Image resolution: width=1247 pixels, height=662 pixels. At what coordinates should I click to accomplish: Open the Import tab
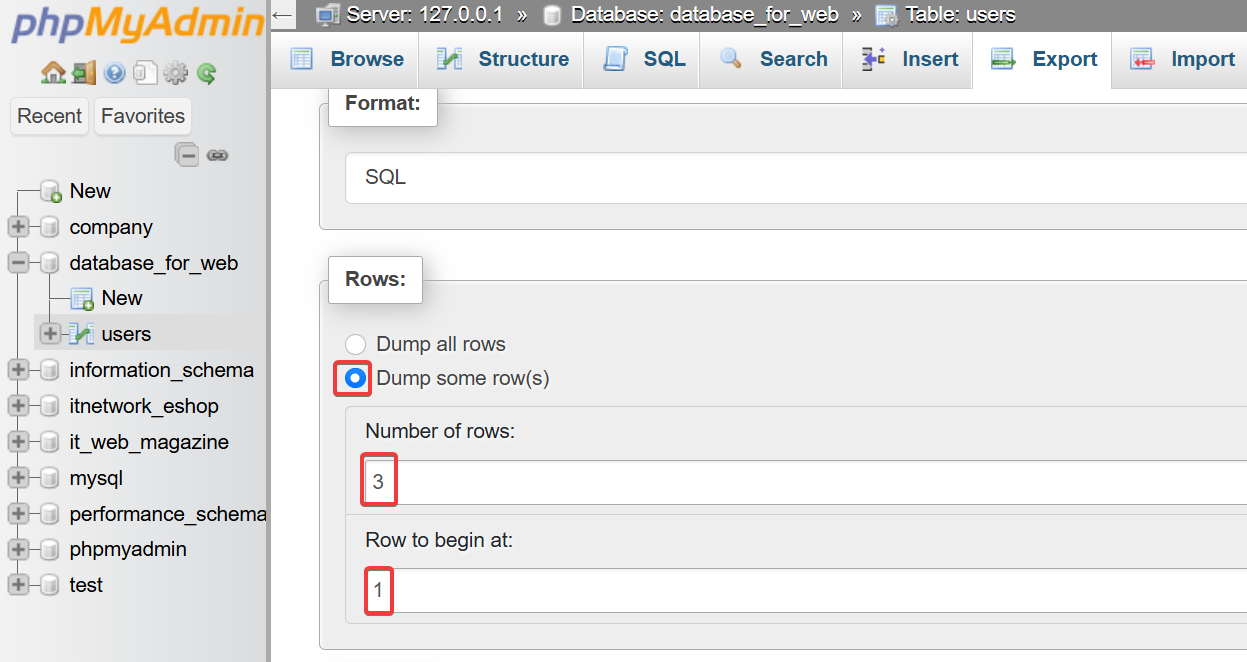coord(1183,59)
